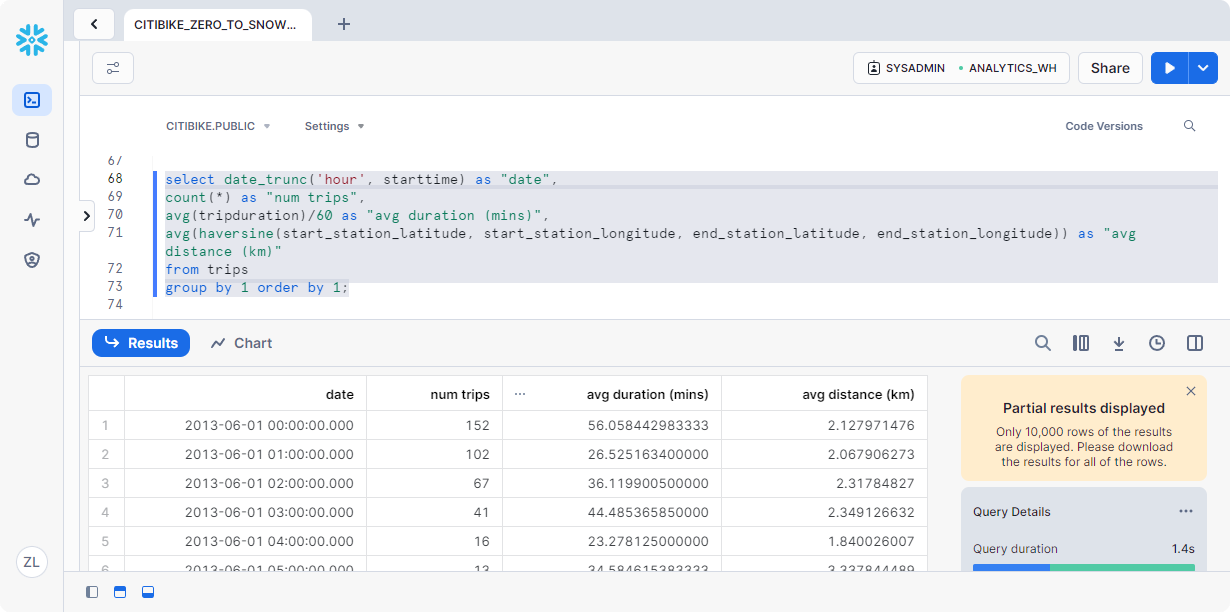The image size is (1230, 612).
Task: Click the Snowflake logo icon
Action: point(32,40)
